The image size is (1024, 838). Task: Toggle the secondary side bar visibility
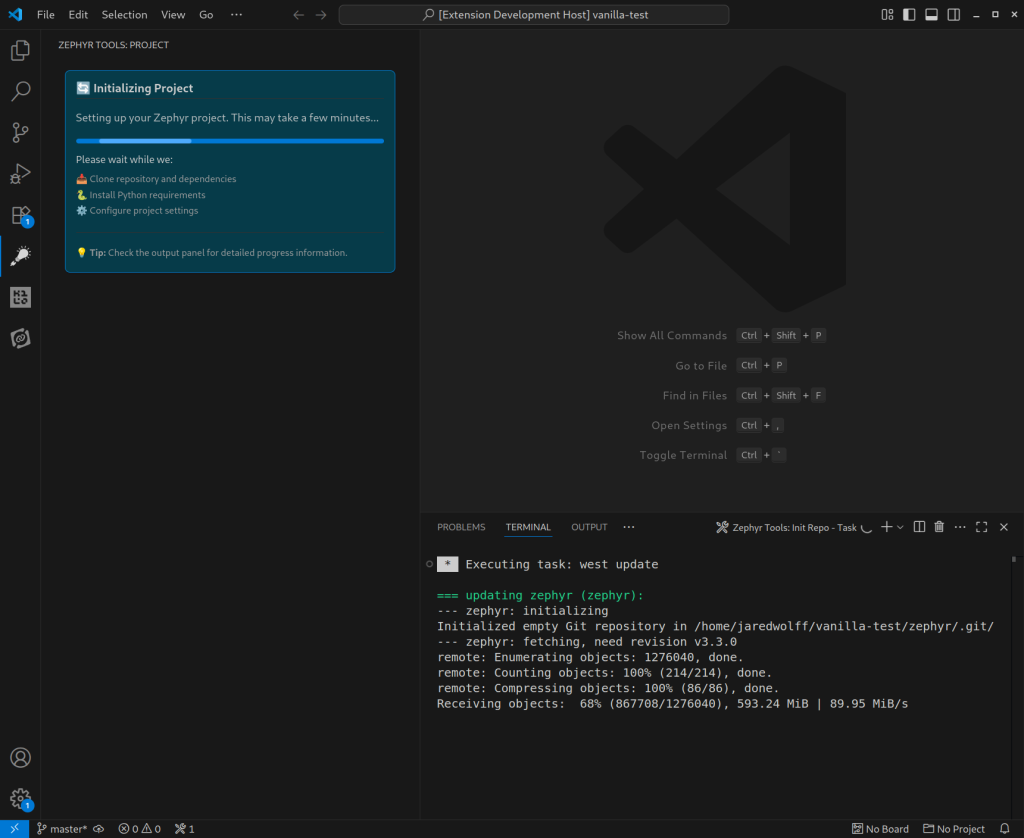pos(953,14)
